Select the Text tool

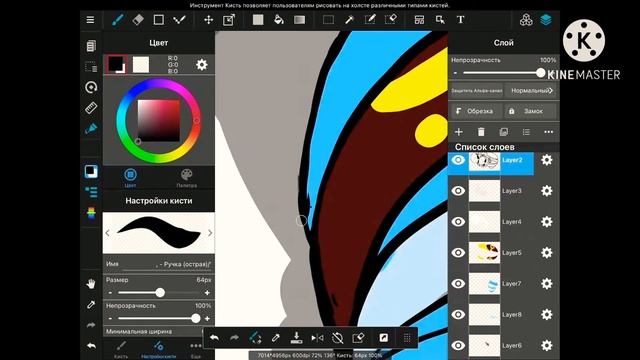(x=460, y=20)
